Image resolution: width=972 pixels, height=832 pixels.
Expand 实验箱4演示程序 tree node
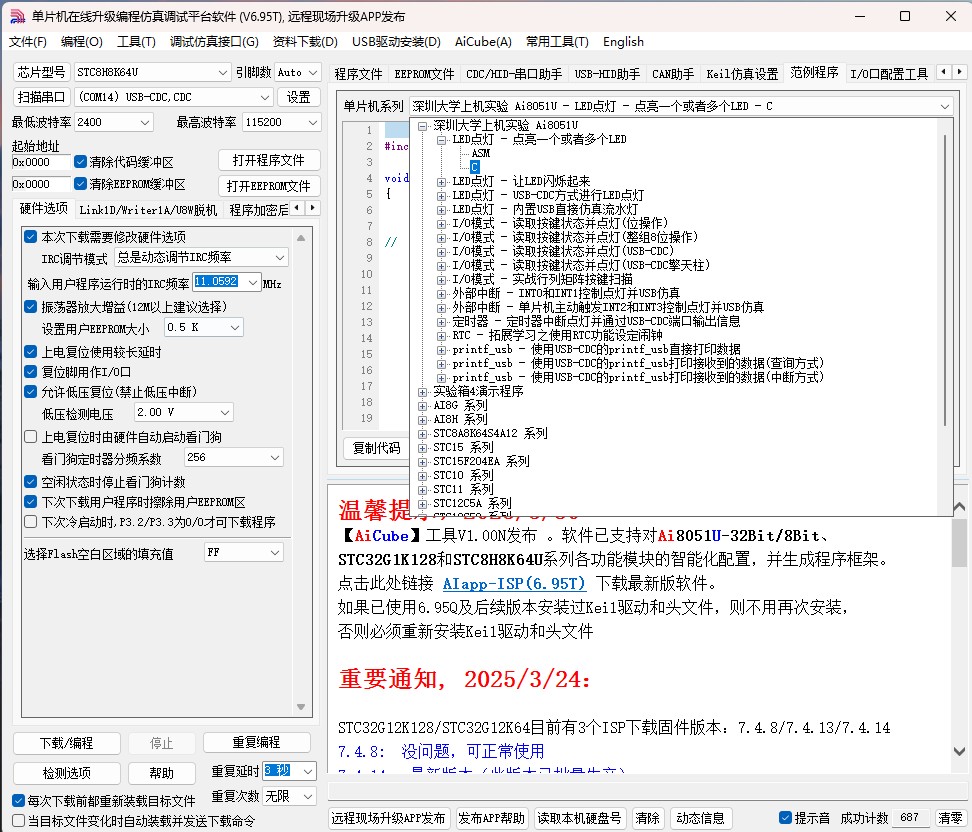tap(422, 392)
